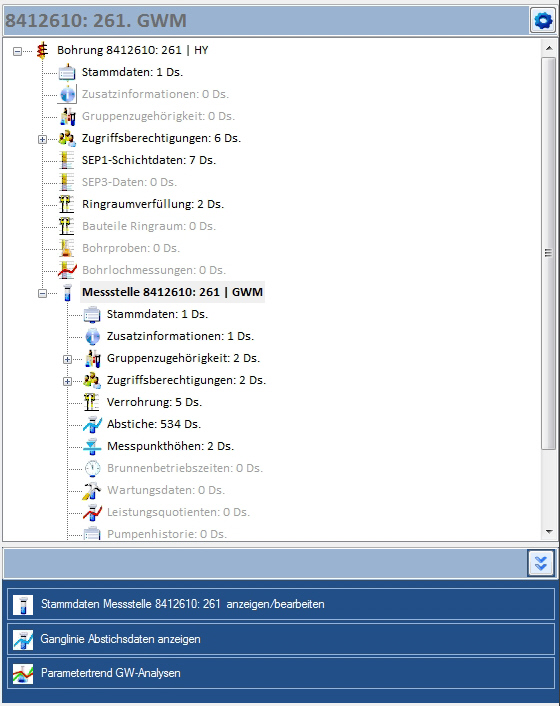Collapse the Bohrung 8412610 root node
The image size is (560, 706).
pyautogui.click(x=17, y=51)
